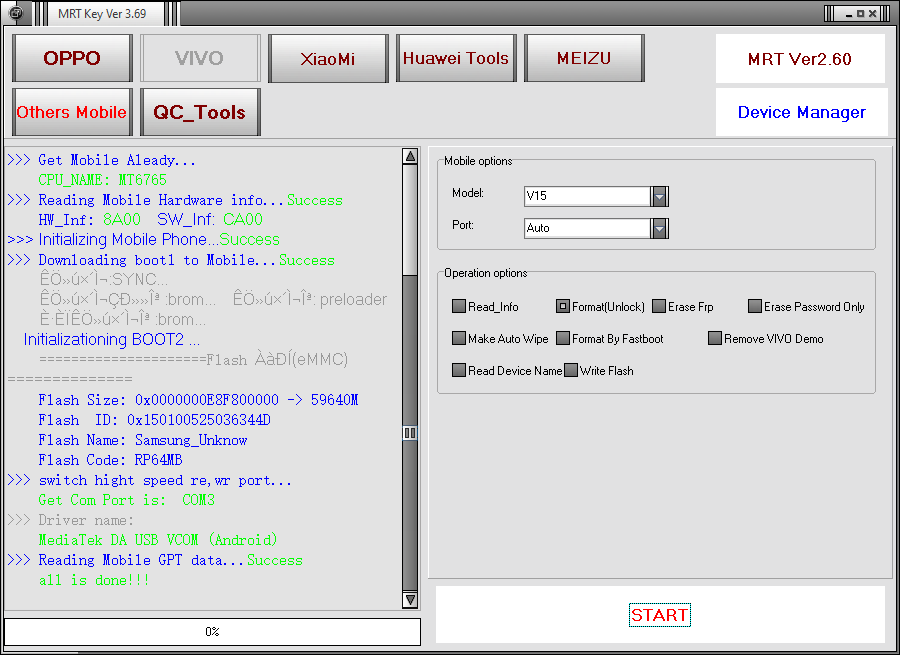The height and width of the screenshot is (655, 900).
Task: Click the 'CPU_NAME: MT6765' log line
Action: tap(102, 180)
